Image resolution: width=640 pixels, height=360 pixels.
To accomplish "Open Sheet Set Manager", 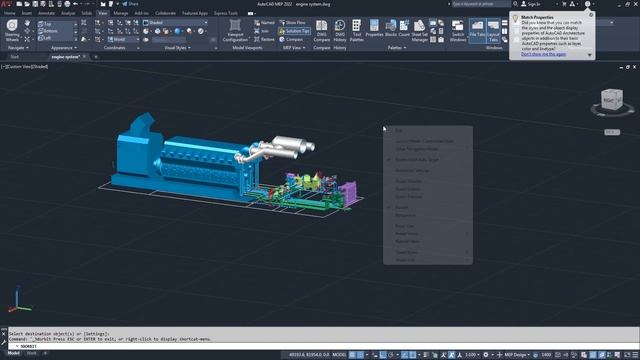I will coord(419,31).
